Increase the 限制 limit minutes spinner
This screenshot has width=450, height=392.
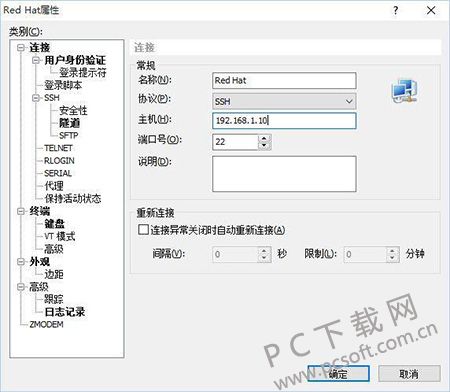coord(392,251)
